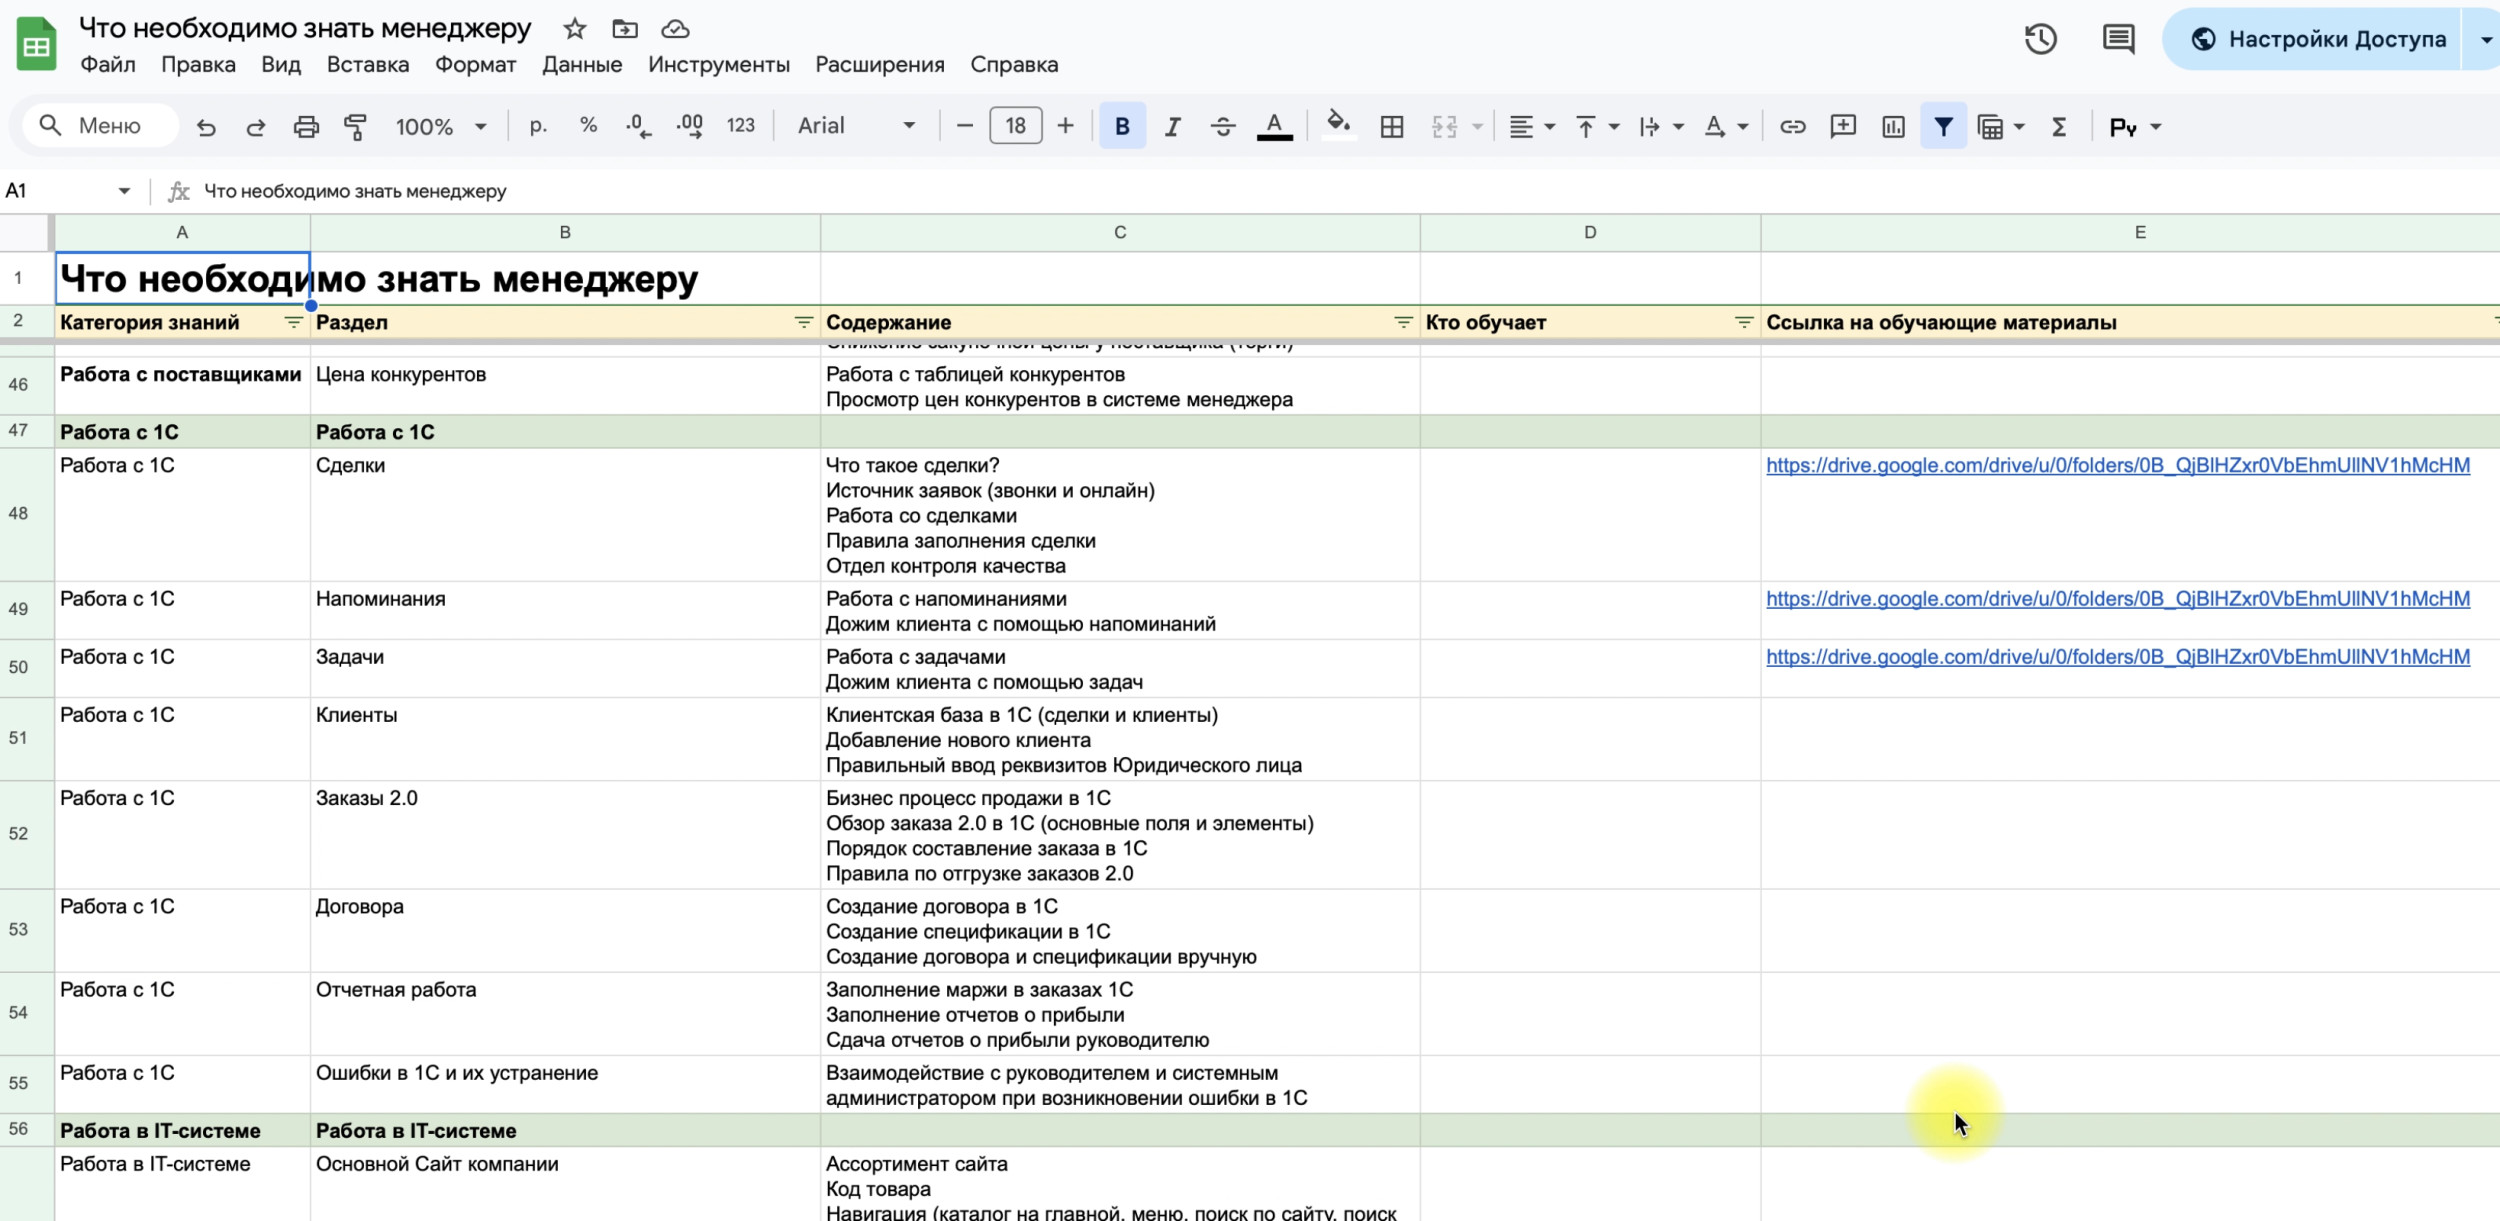Viewport: 2500px width, 1221px height.
Task: Open the filter on the Раздел column
Action: point(803,322)
